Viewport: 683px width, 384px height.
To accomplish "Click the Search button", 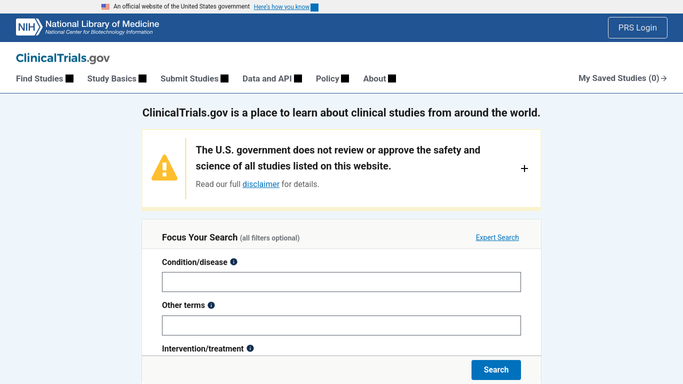I will point(496,370).
